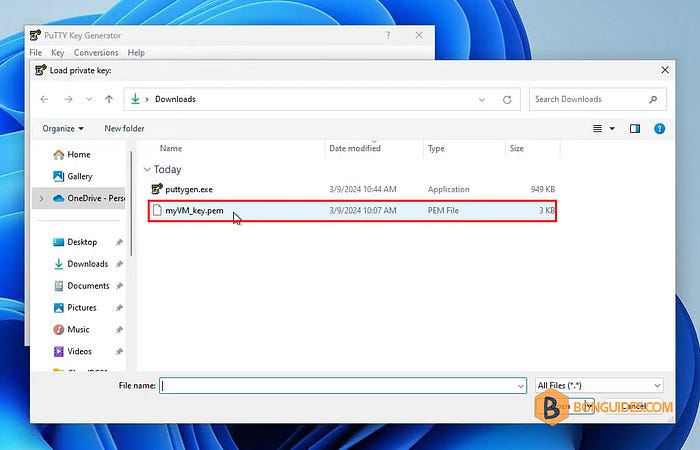Image resolution: width=700 pixels, height=450 pixels.
Task: Click the puttygen.exe application icon
Action: (x=157, y=189)
